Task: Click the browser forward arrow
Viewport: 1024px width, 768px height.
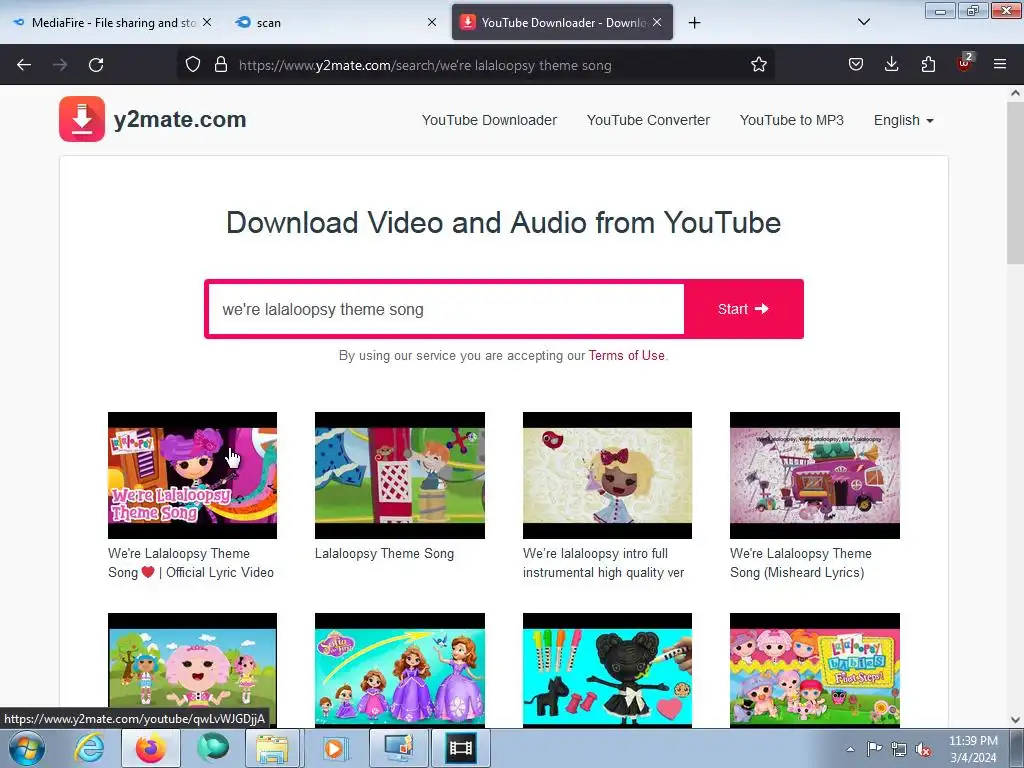Action: pos(60,65)
